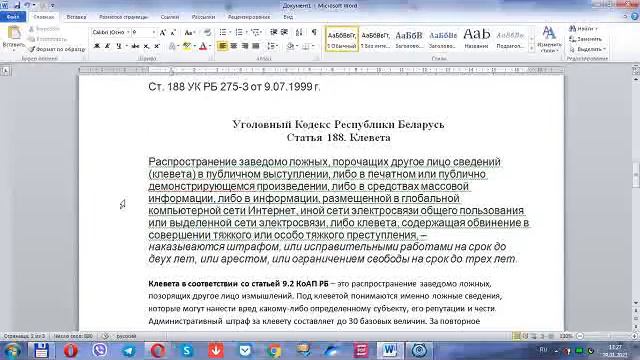640x360 pixels.
Task: Click the Multilevel List icon
Action: (x=256, y=32)
